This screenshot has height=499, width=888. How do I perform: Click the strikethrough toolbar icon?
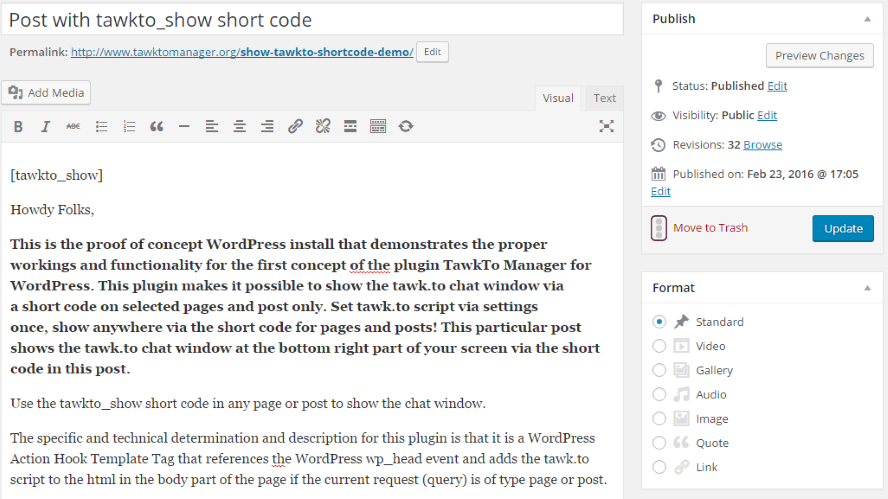point(73,126)
